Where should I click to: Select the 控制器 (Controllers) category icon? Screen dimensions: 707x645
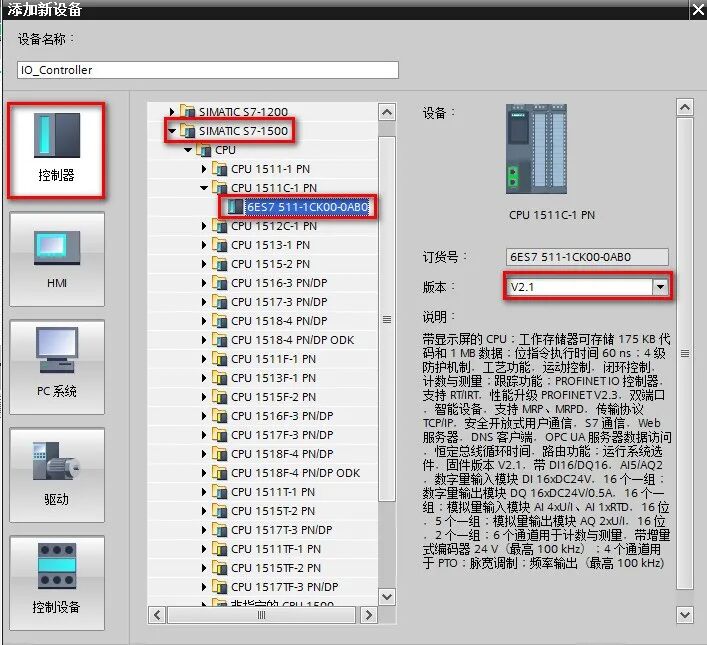click(57, 151)
